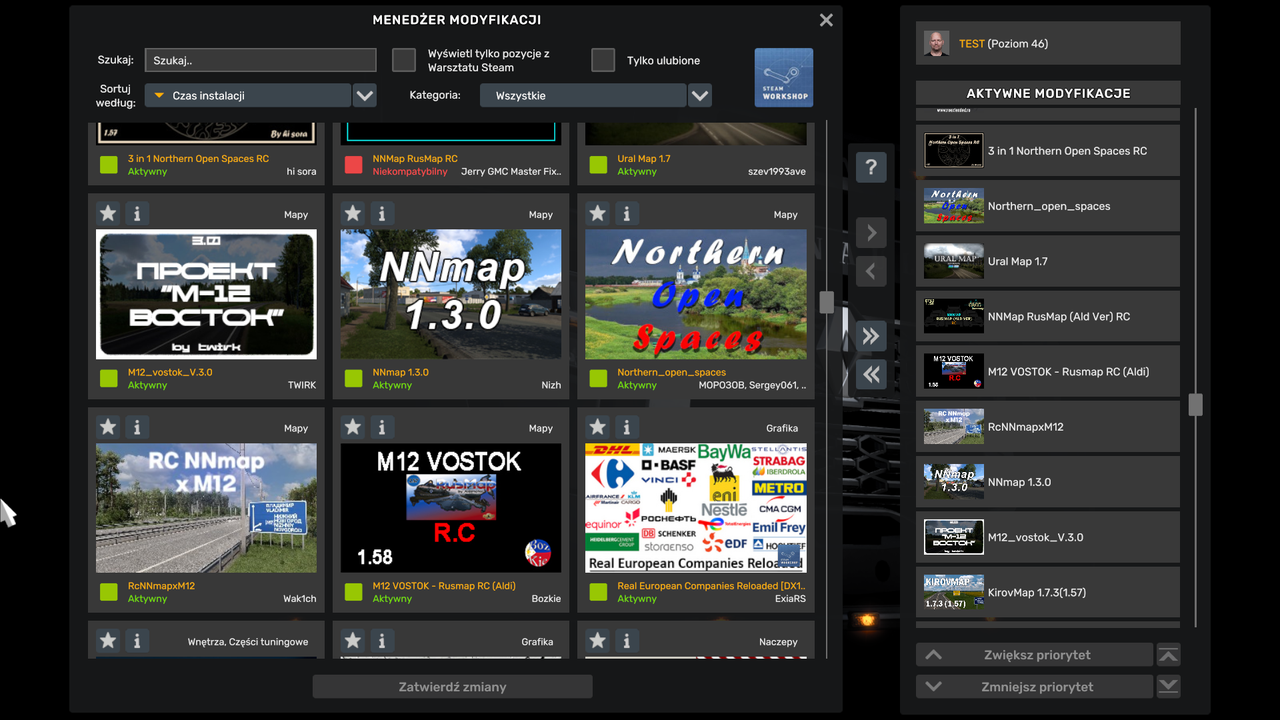Screen dimensions: 1280x720
Task: Click the move-to-top chevron beside Zwiększ priorytet
Action: coord(1168,654)
